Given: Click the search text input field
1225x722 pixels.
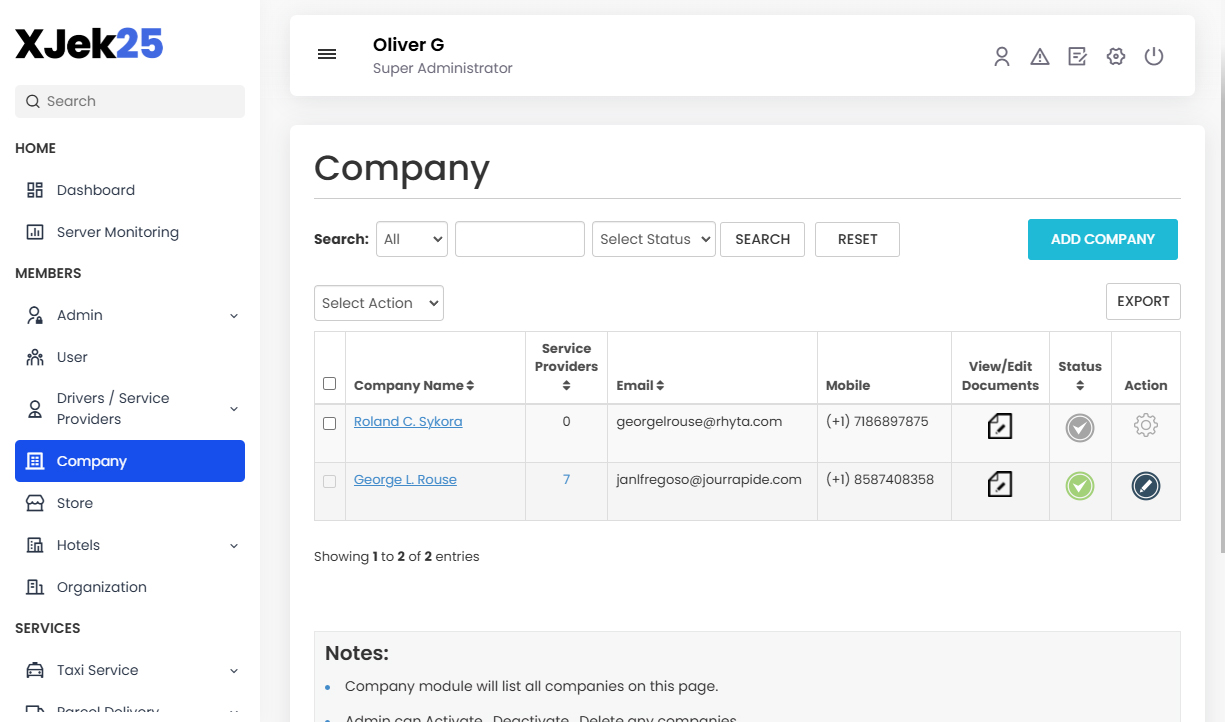Looking at the screenshot, I should tap(519, 239).
